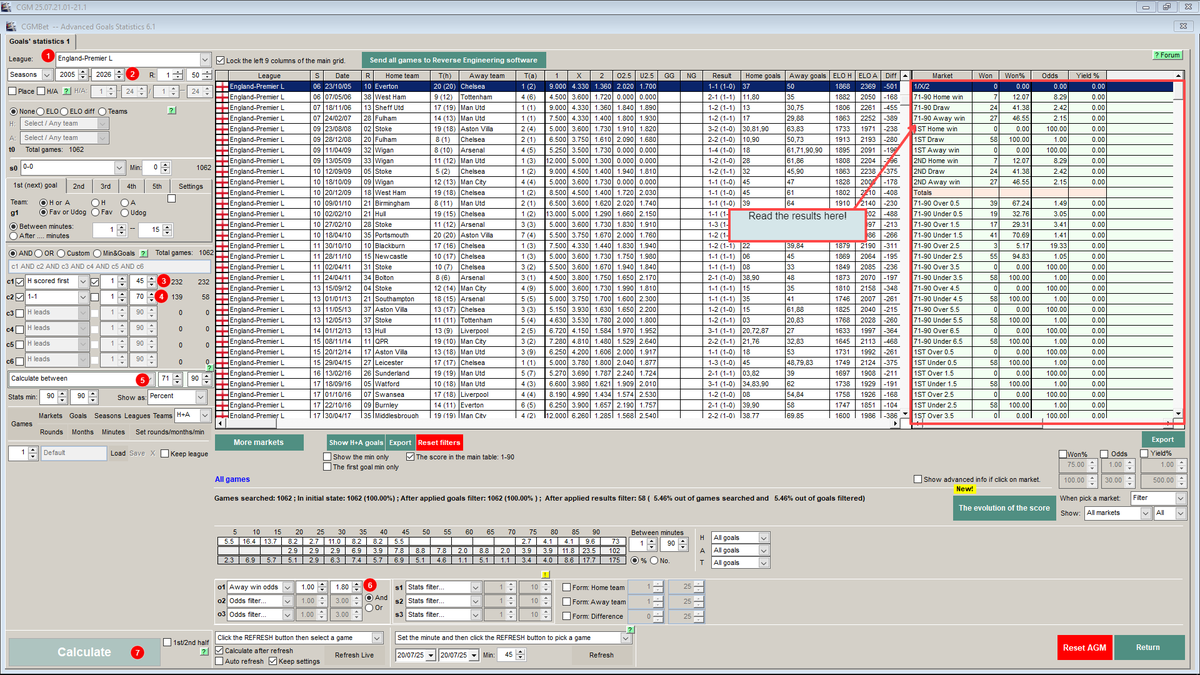The height and width of the screenshot is (675, 1200).
Task: Toggle the Place checkbox
Action: 13,91
